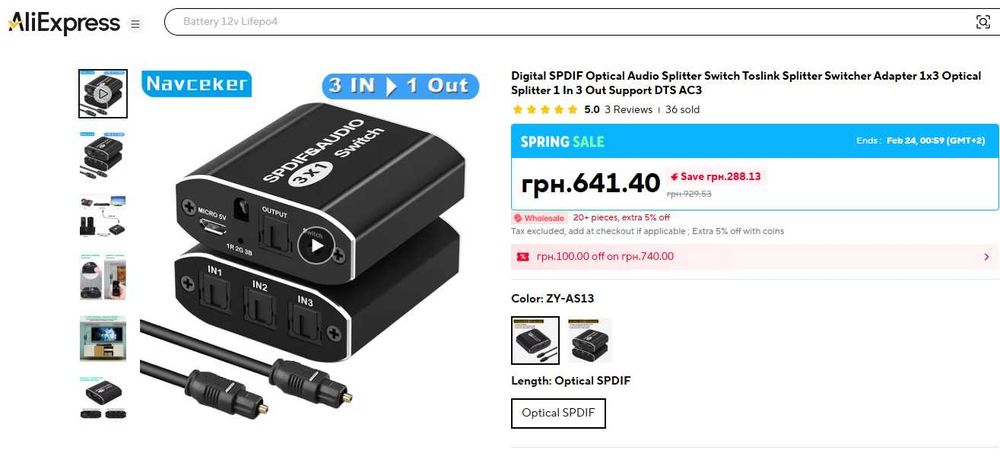Image resolution: width=1000 pixels, height=462 pixels.
Task: Open the 3 Reviews link
Action: pos(628,110)
